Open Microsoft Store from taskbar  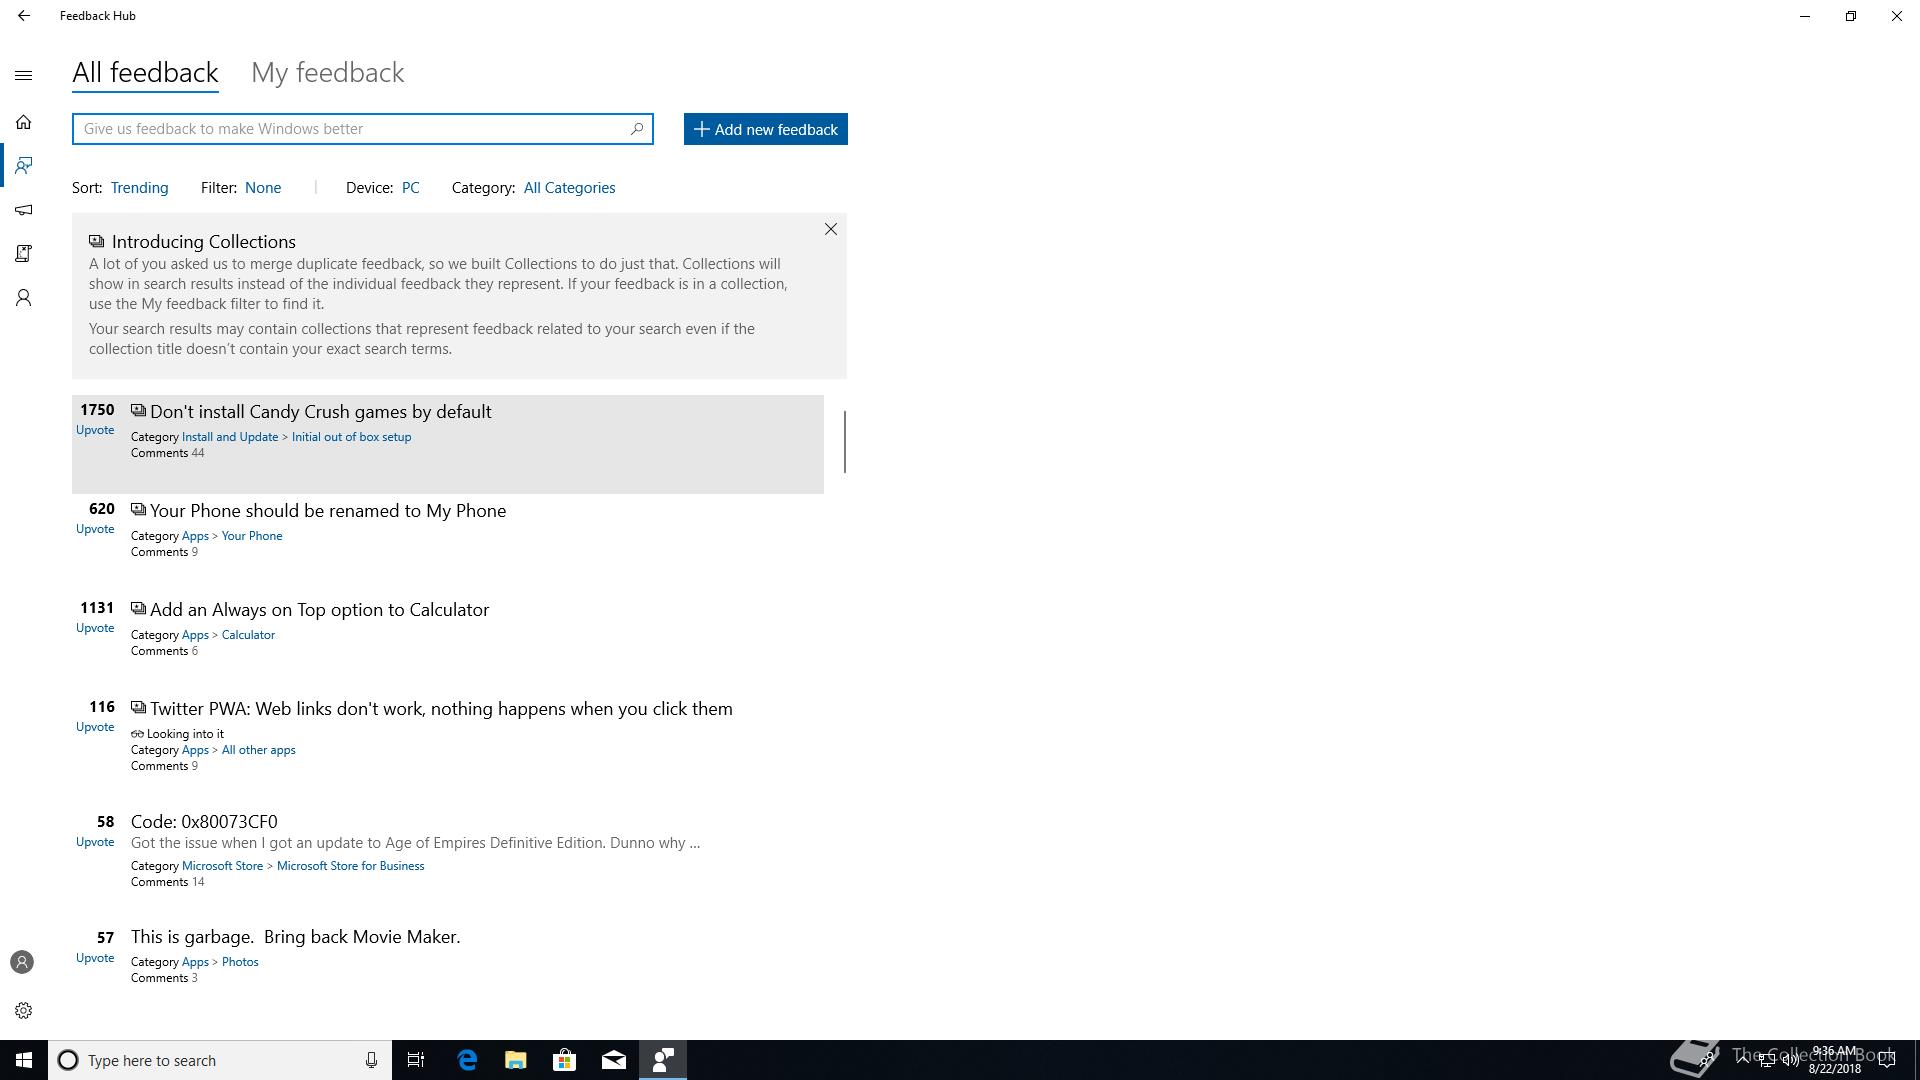pyautogui.click(x=565, y=1060)
